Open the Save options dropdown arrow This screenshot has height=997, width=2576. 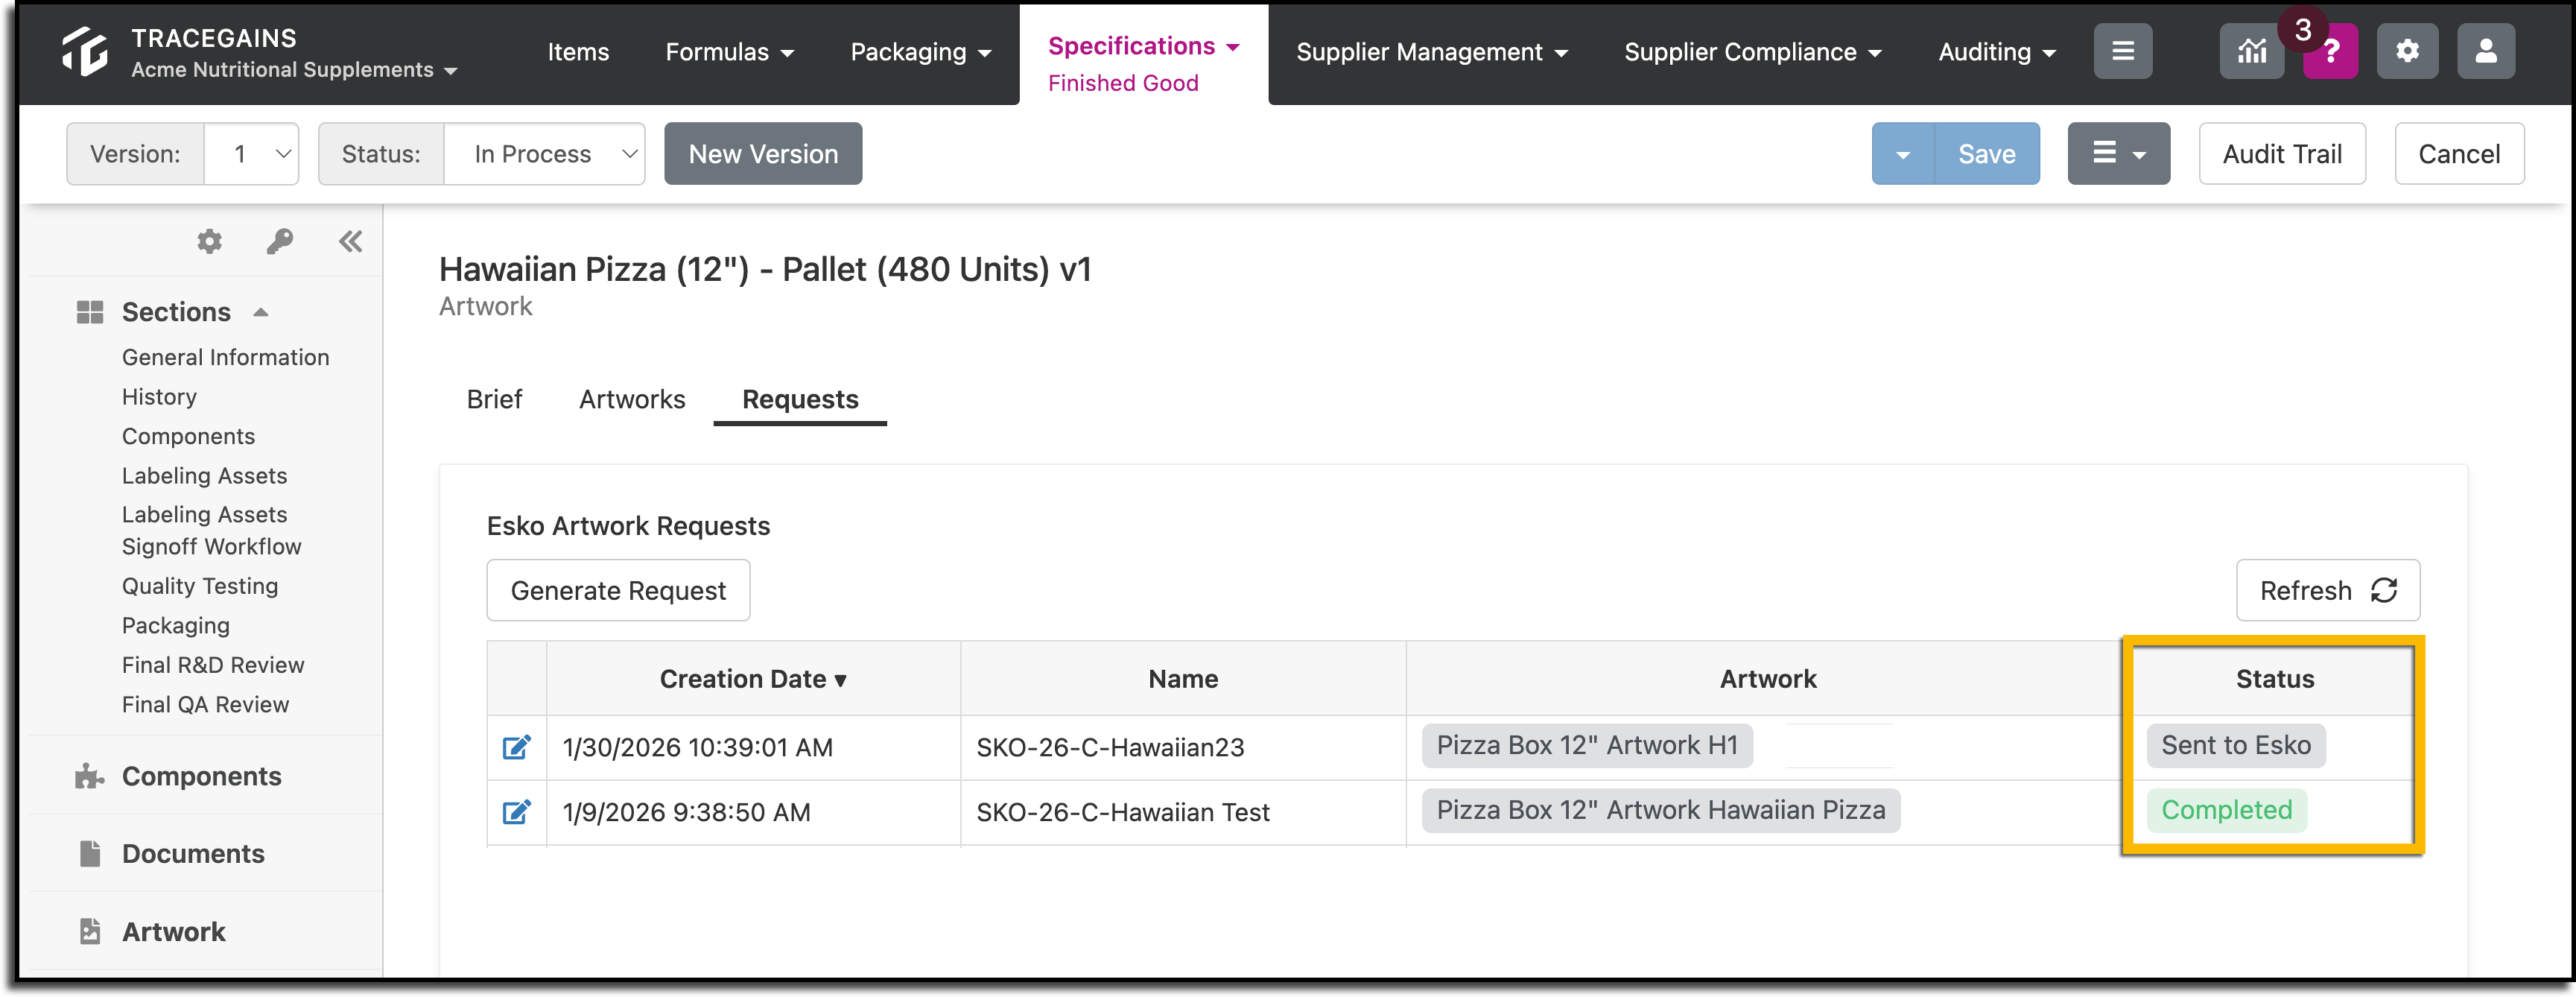[x=1903, y=154]
